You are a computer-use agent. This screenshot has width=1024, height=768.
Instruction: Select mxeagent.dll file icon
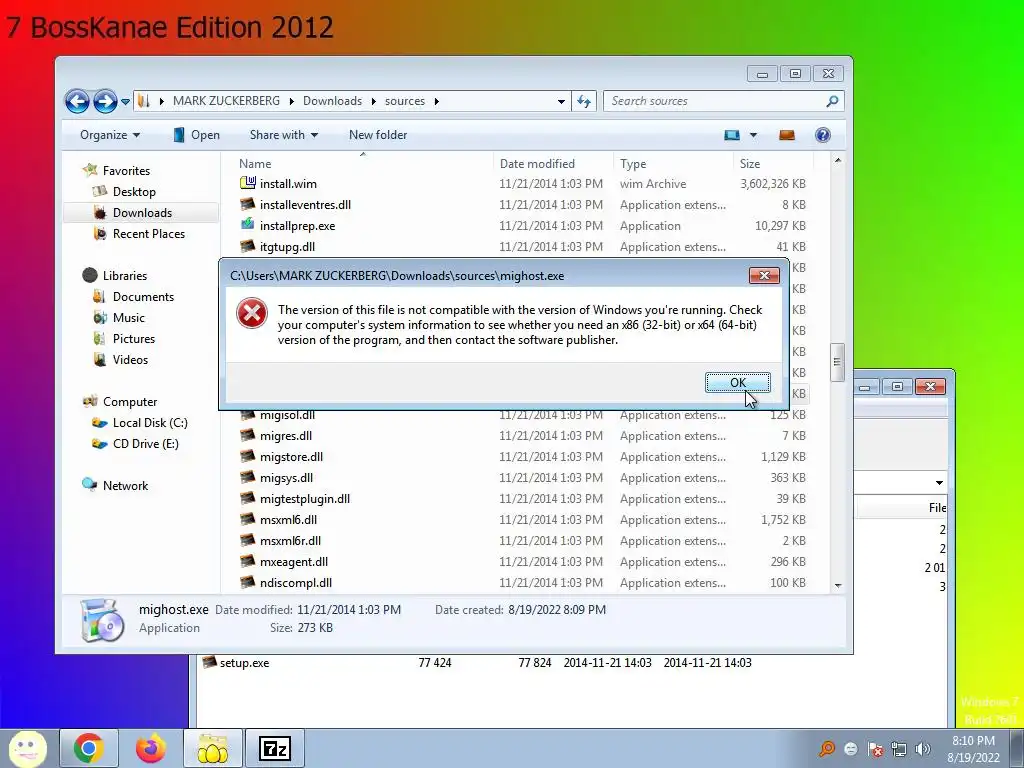[x=248, y=562]
